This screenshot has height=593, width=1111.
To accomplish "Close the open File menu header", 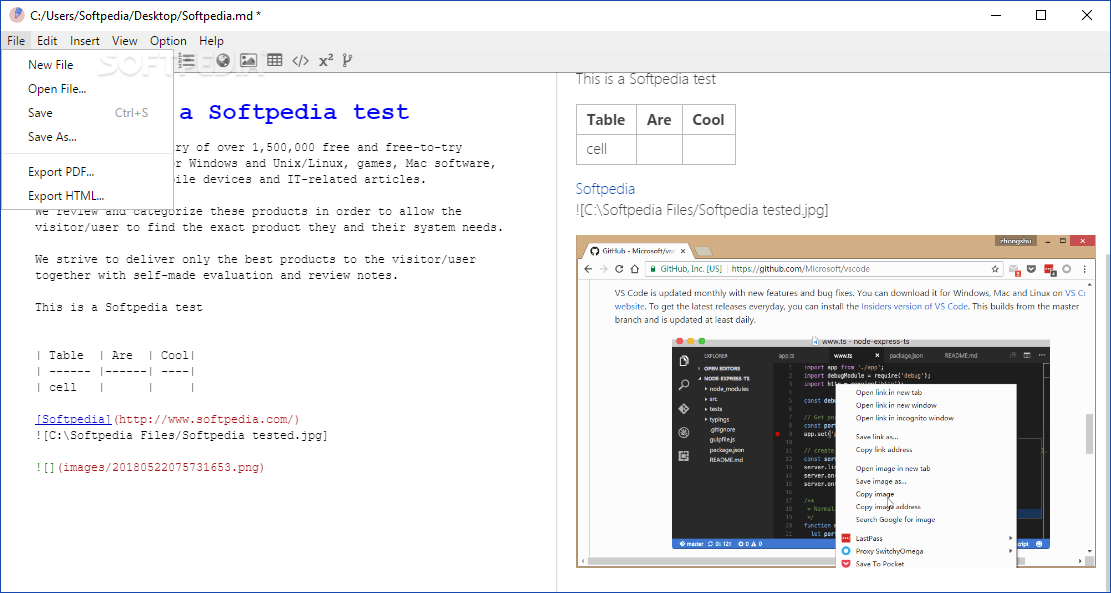I will click(x=16, y=41).
